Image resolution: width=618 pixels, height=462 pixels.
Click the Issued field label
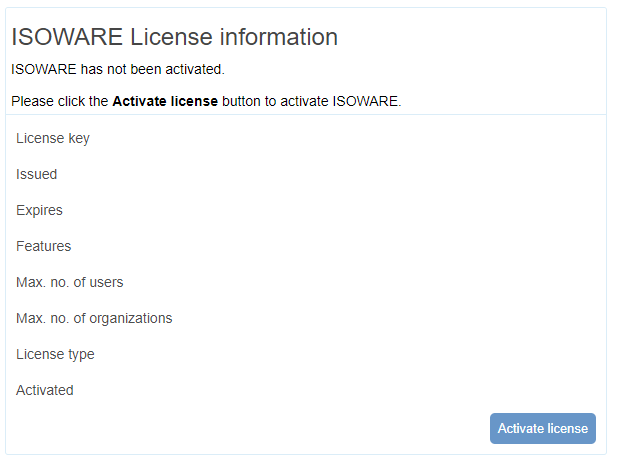(37, 174)
